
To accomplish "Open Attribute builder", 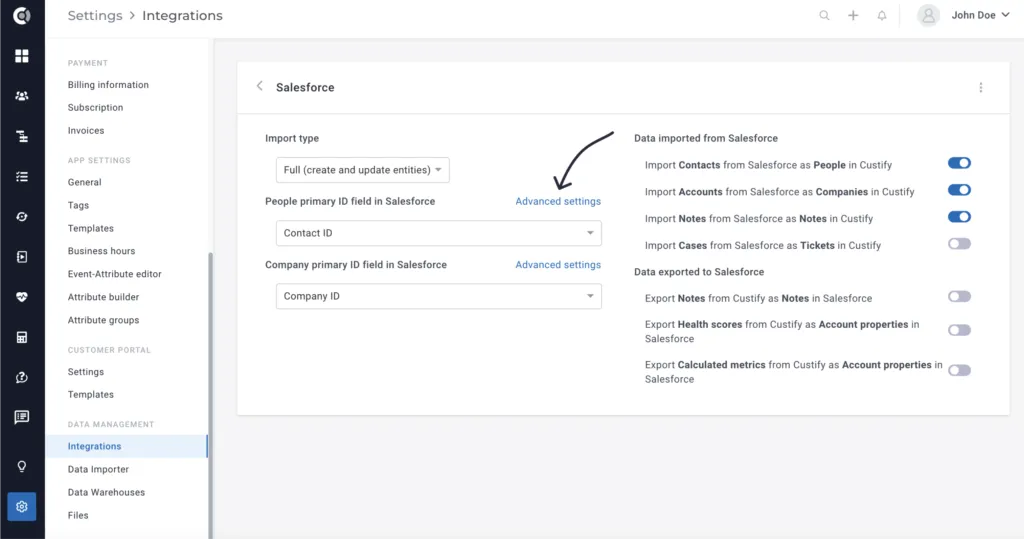I will point(103,297).
